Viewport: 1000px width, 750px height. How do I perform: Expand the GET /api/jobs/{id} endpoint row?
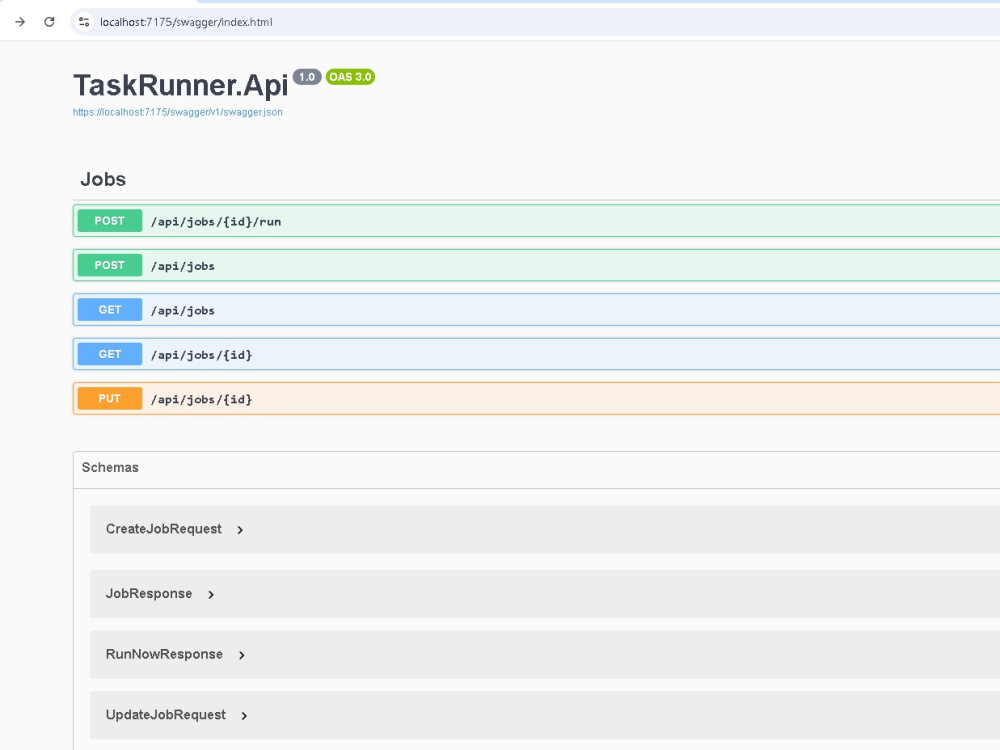(x=536, y=354)
